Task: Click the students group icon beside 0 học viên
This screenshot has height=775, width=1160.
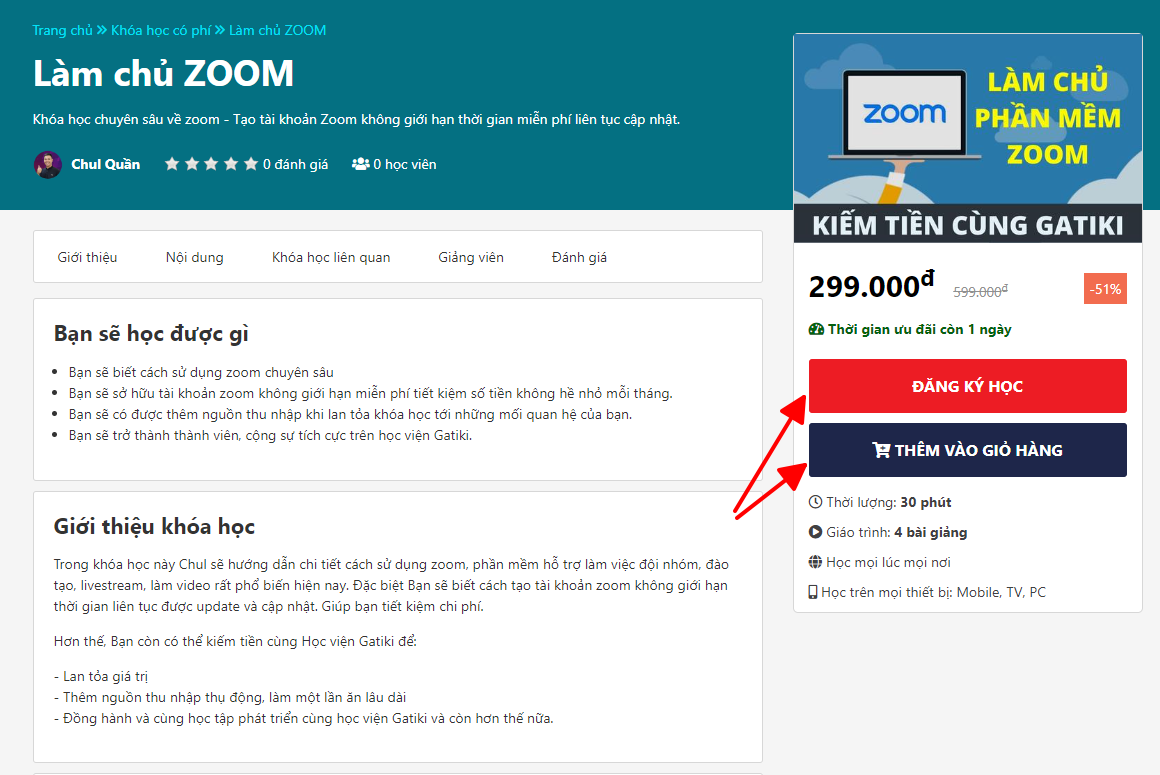Action: [360, 164]
